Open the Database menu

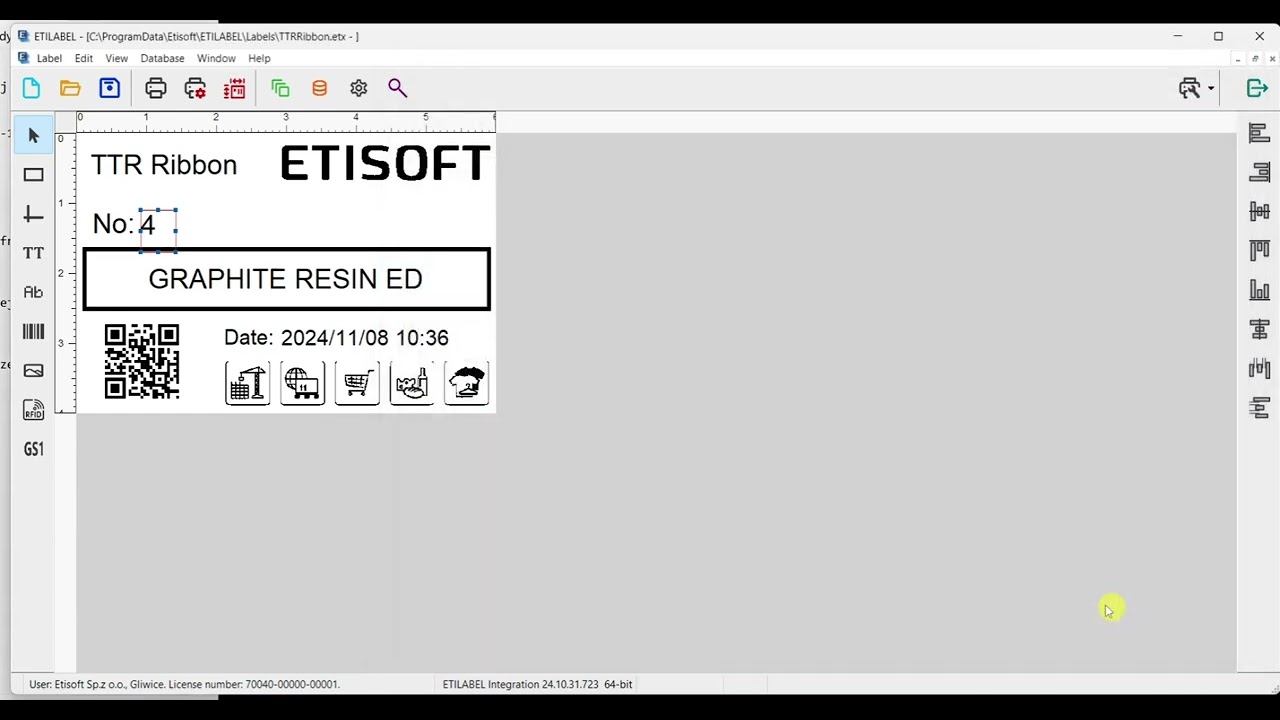(x=162, y=58)
